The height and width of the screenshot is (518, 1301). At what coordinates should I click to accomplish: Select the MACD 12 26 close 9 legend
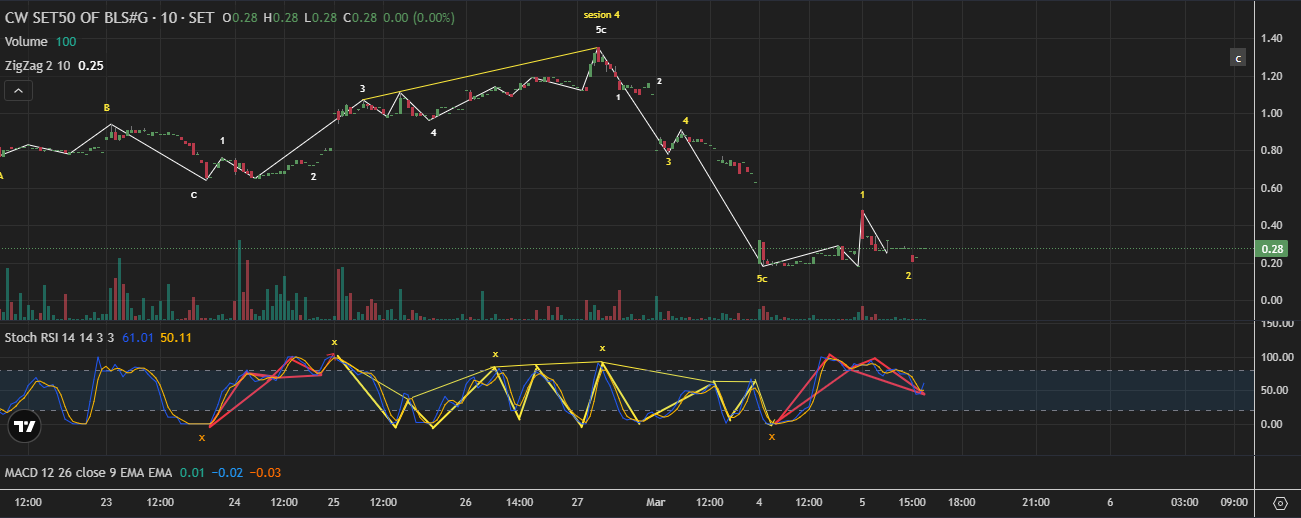(88, 472)
